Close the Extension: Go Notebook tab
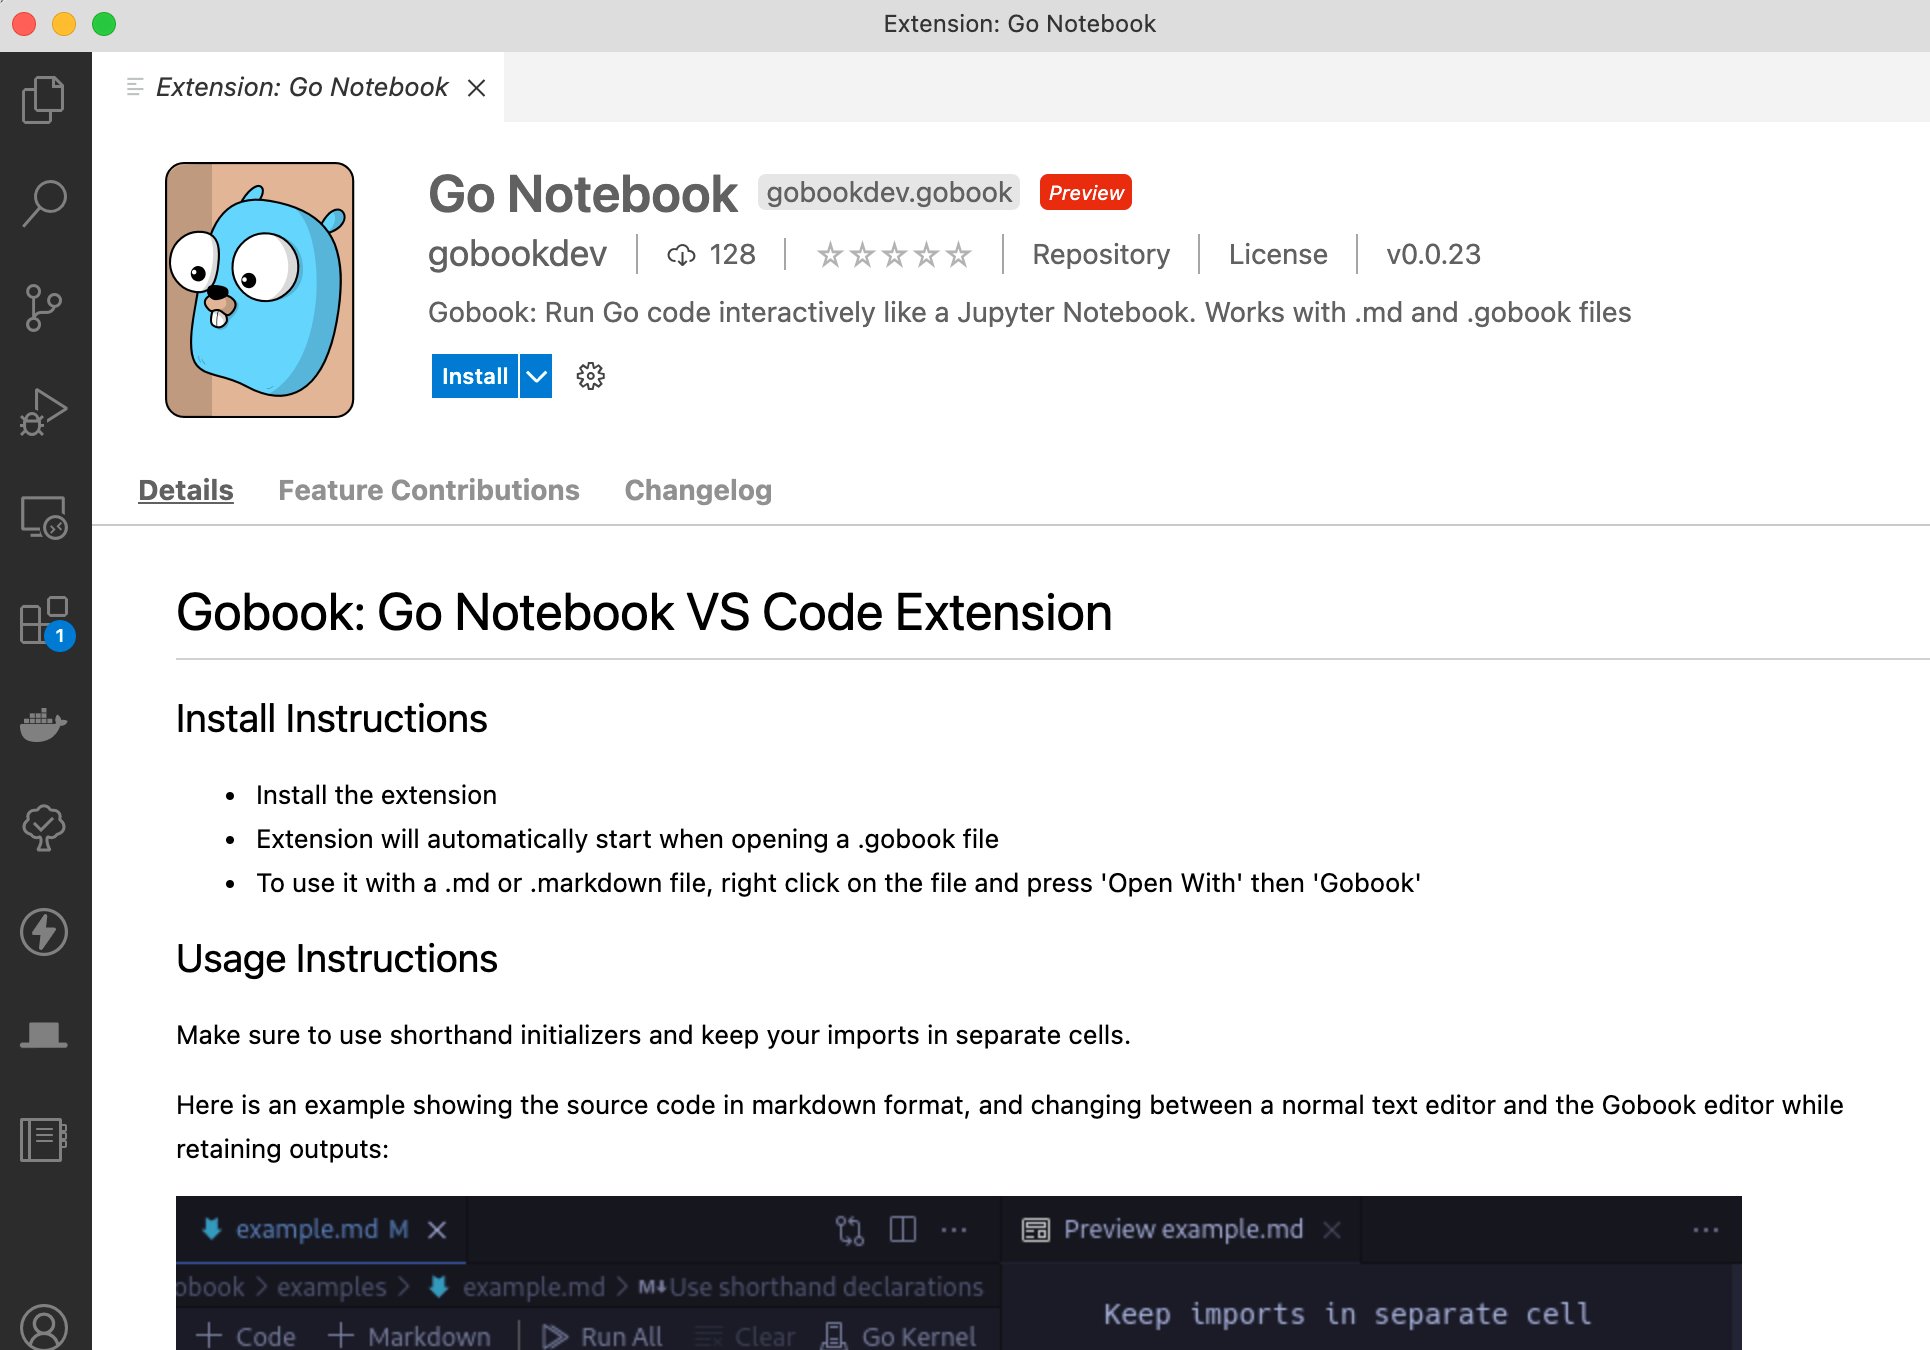The height and width of the screenshot is (1350, 1930). click(x=477, y=88)
